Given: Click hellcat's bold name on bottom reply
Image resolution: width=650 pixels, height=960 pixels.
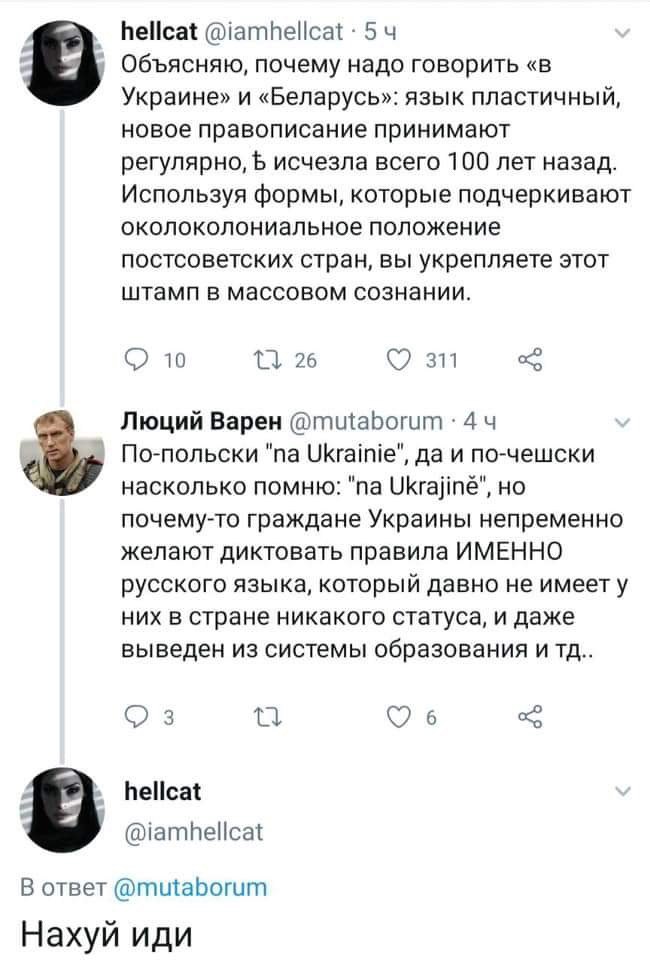Looking at the screenshot, I should (x=160, y=793).
